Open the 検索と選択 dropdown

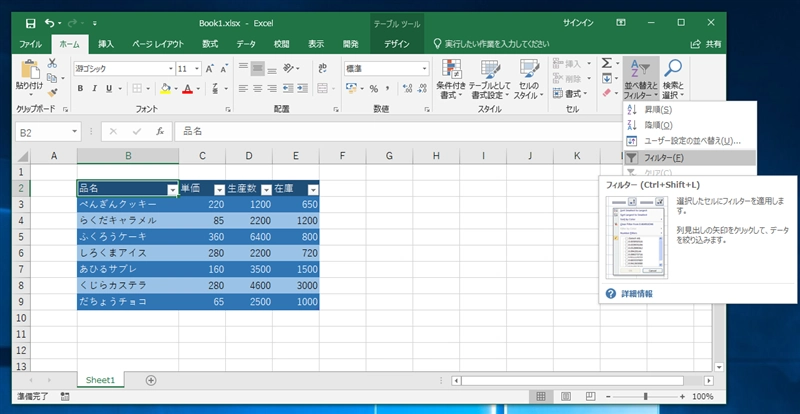tap(673, 79)
